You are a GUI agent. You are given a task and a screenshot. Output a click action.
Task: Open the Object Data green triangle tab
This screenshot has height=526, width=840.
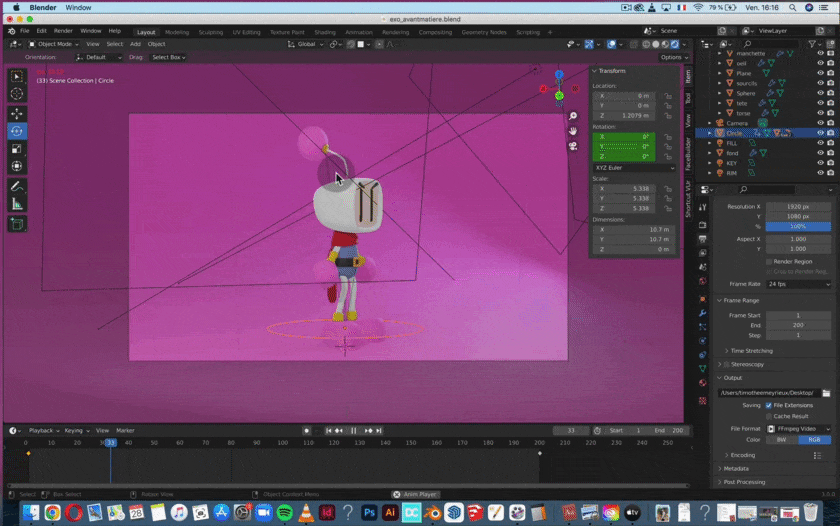(x=703, y=369)
